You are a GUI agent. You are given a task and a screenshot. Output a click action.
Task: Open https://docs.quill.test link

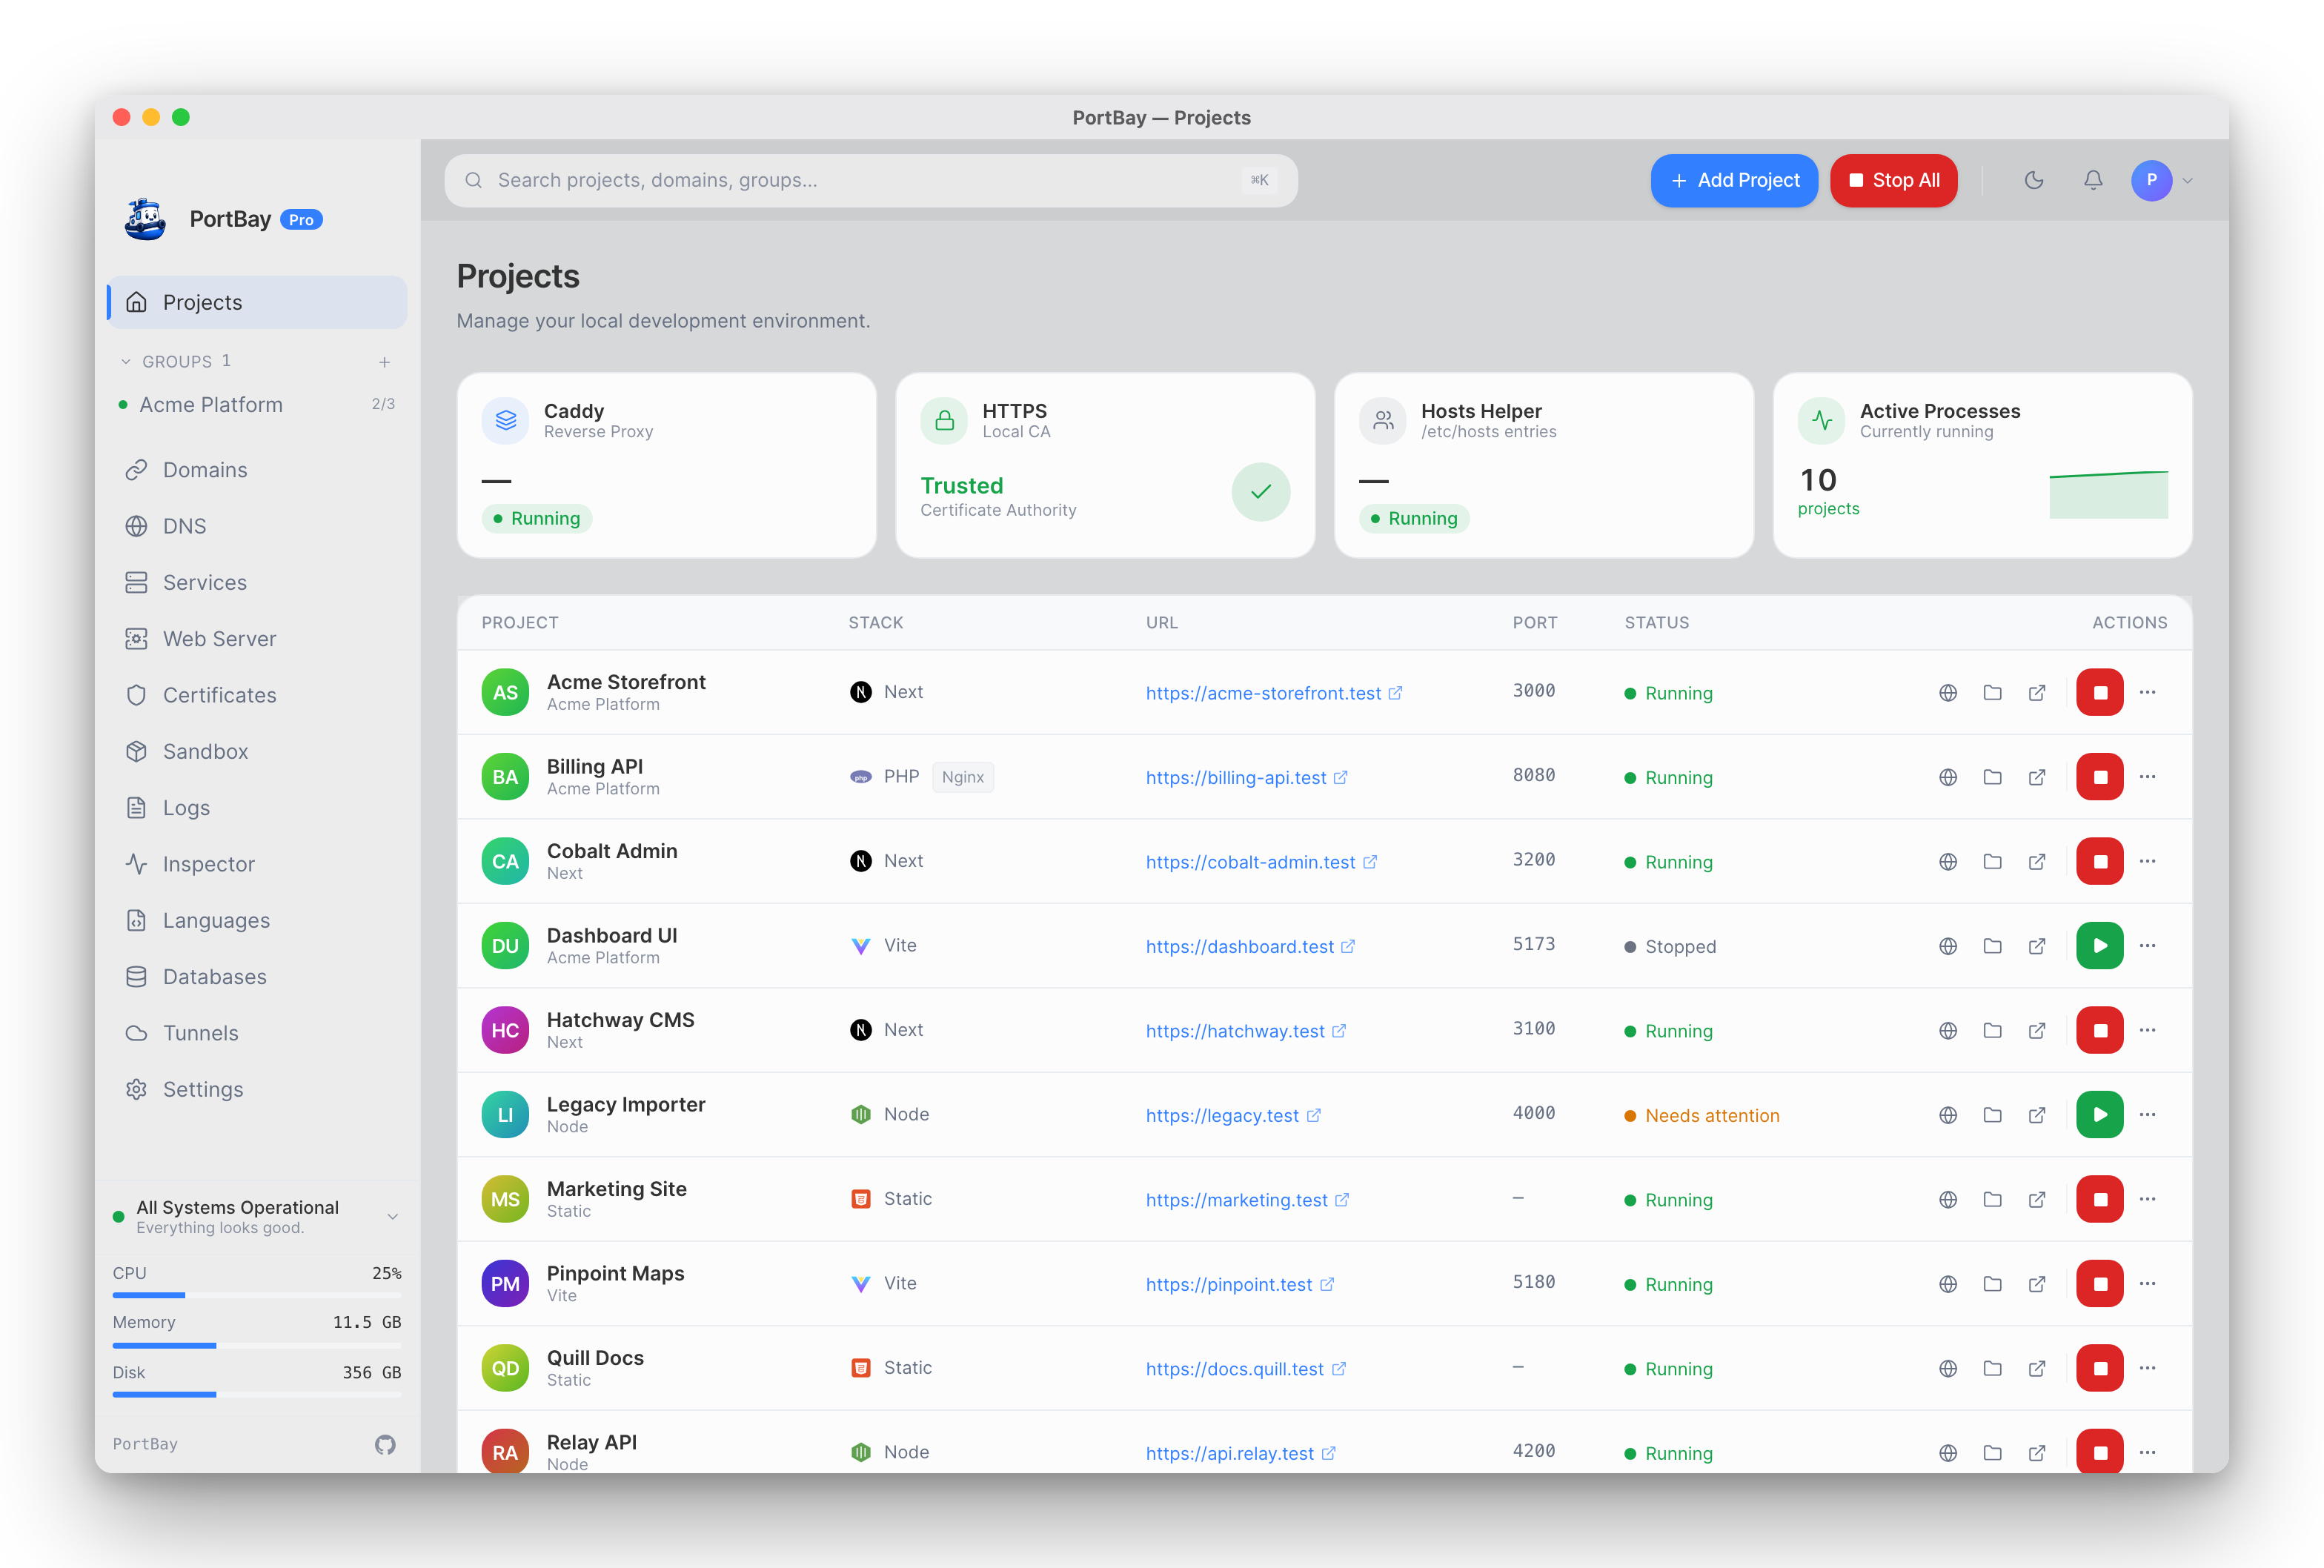(1245, 1369)
